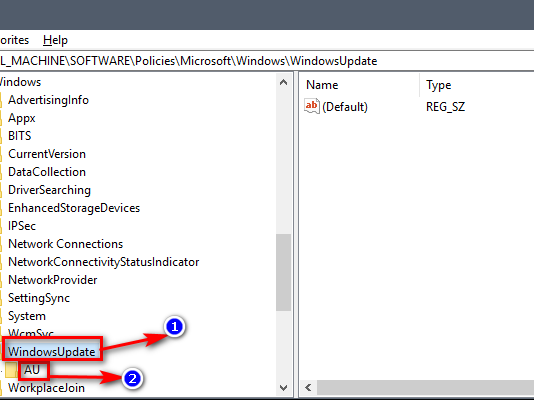Select the AdvertisingInfo key
This screenshot has height=400, width=534.
[x=48, y=100]
